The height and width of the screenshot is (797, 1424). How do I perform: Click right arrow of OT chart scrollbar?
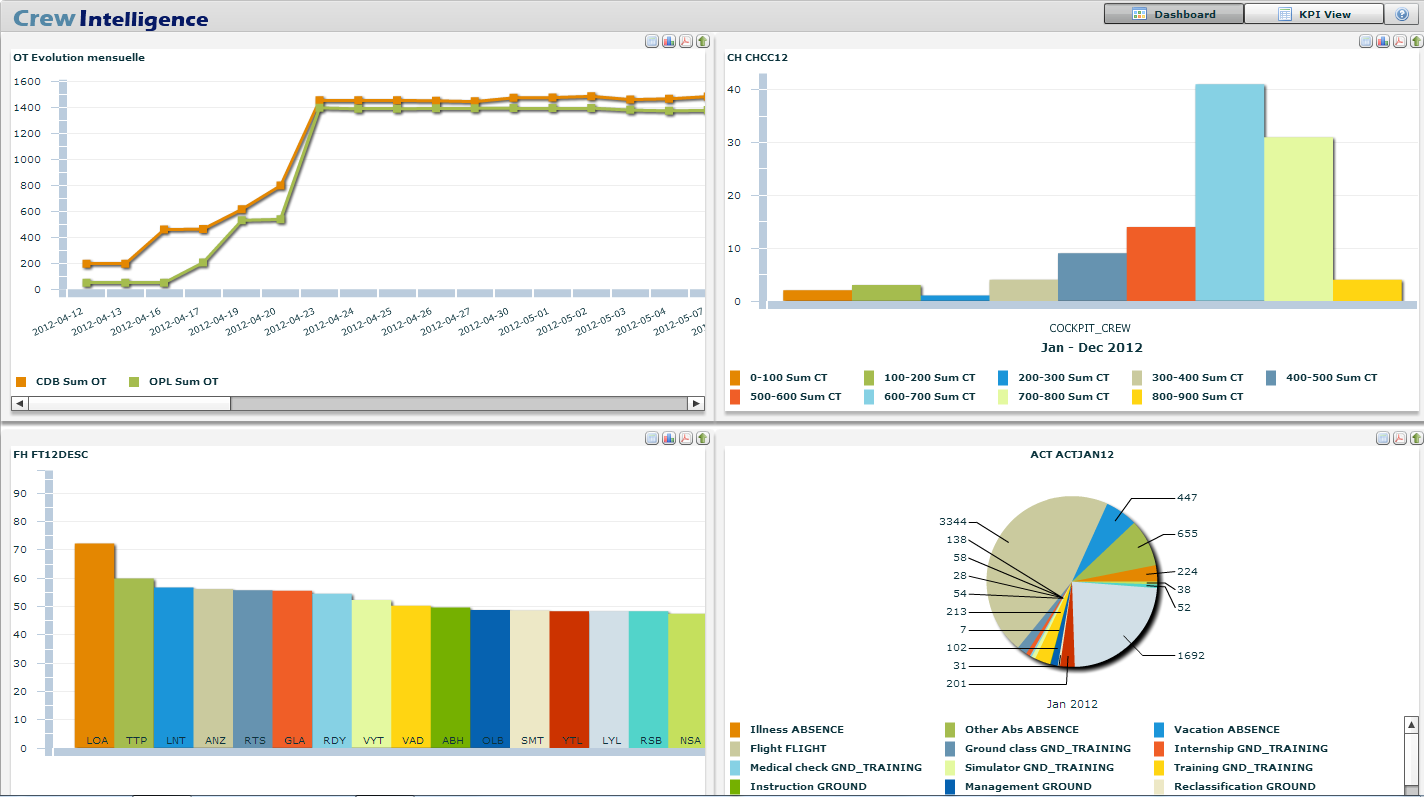pos(696,403)
